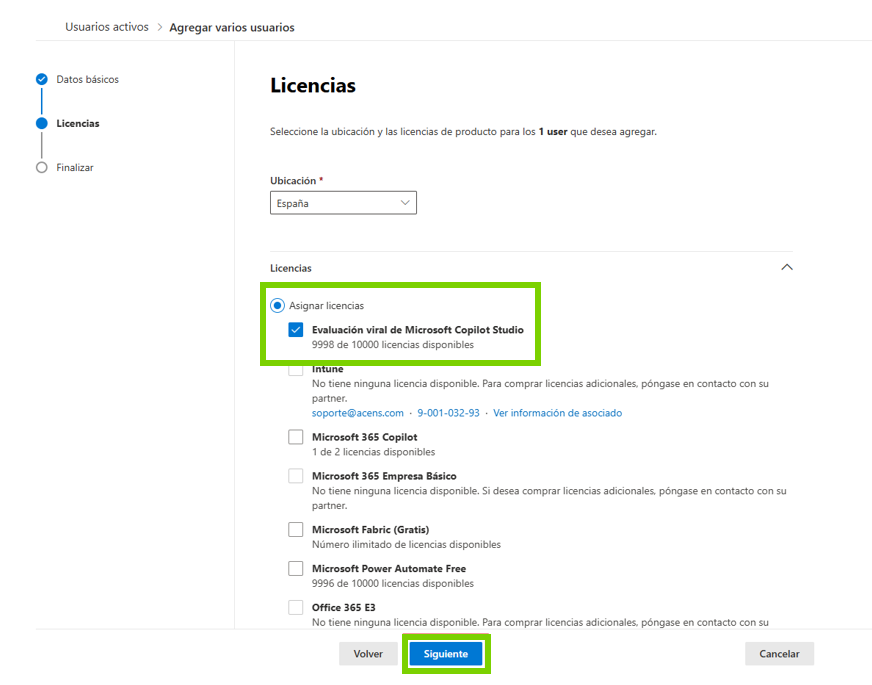Jump to the Finalizar step
872x685 pixels.
pos(75,167)
